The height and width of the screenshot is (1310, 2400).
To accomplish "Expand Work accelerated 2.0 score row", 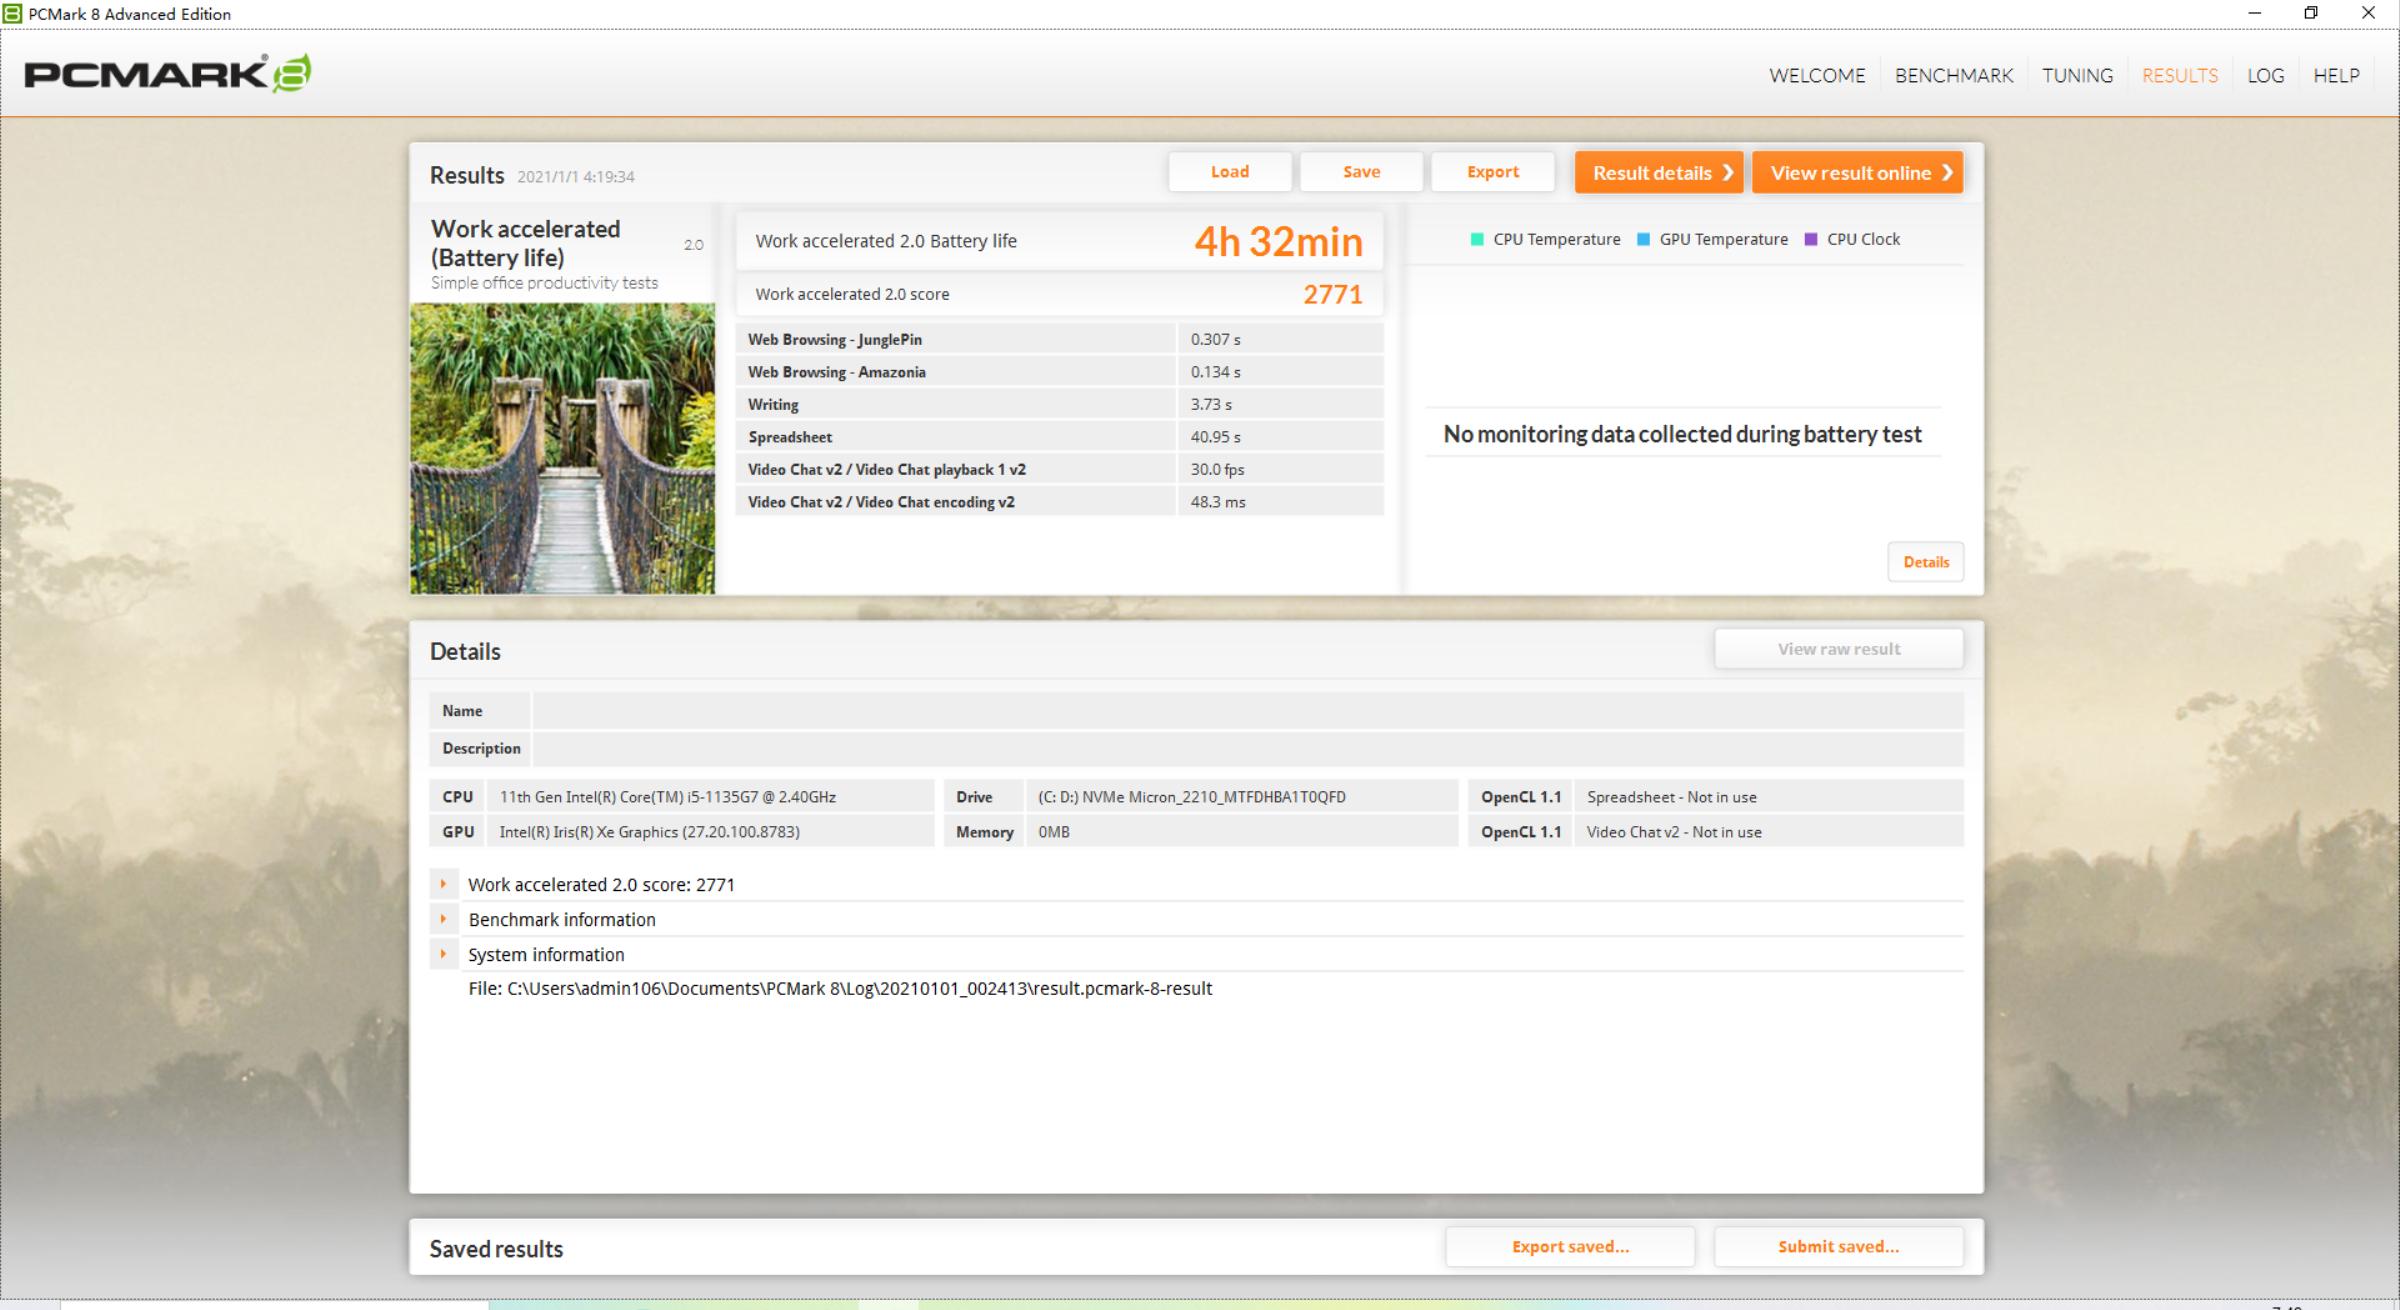I will 443,884.
